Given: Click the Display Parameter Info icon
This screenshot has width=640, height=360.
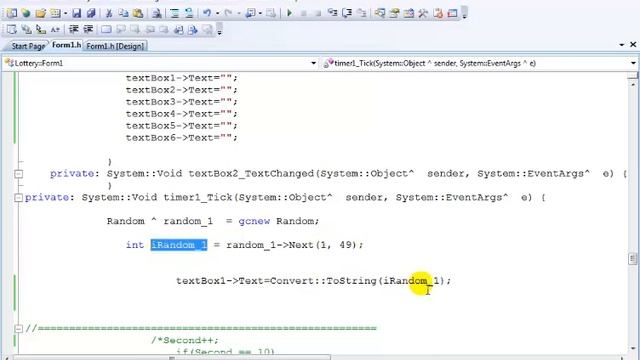Looking at the screenshot, I should click(27, 29).
